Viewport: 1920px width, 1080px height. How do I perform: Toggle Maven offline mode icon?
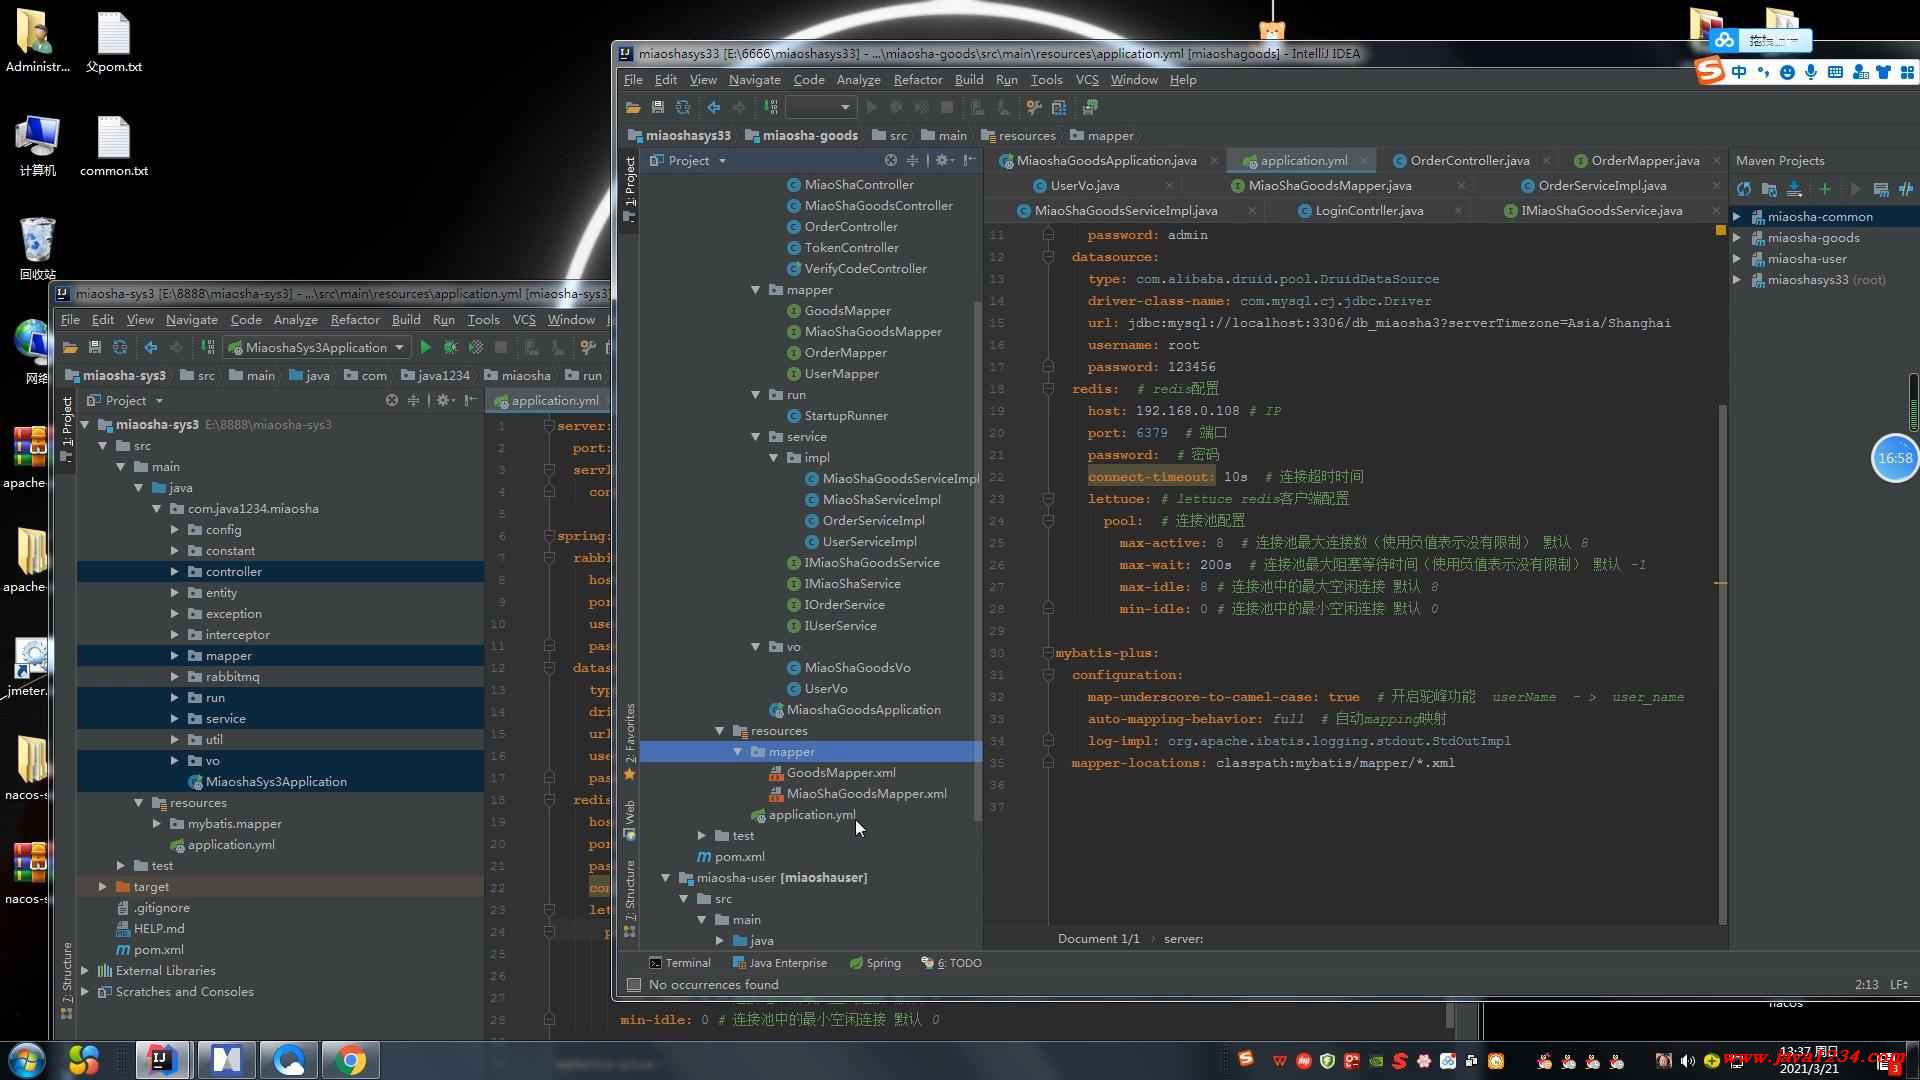coord(1906,189)
